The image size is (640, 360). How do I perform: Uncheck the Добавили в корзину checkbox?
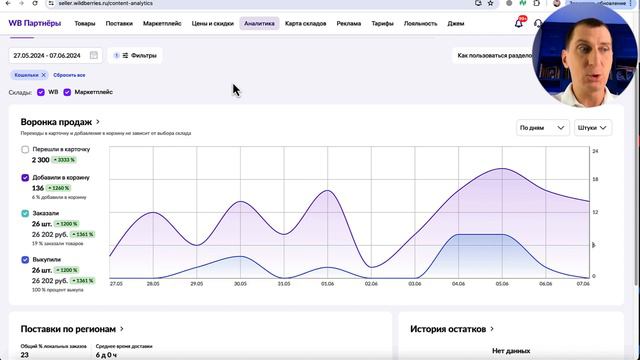point(25,178)
